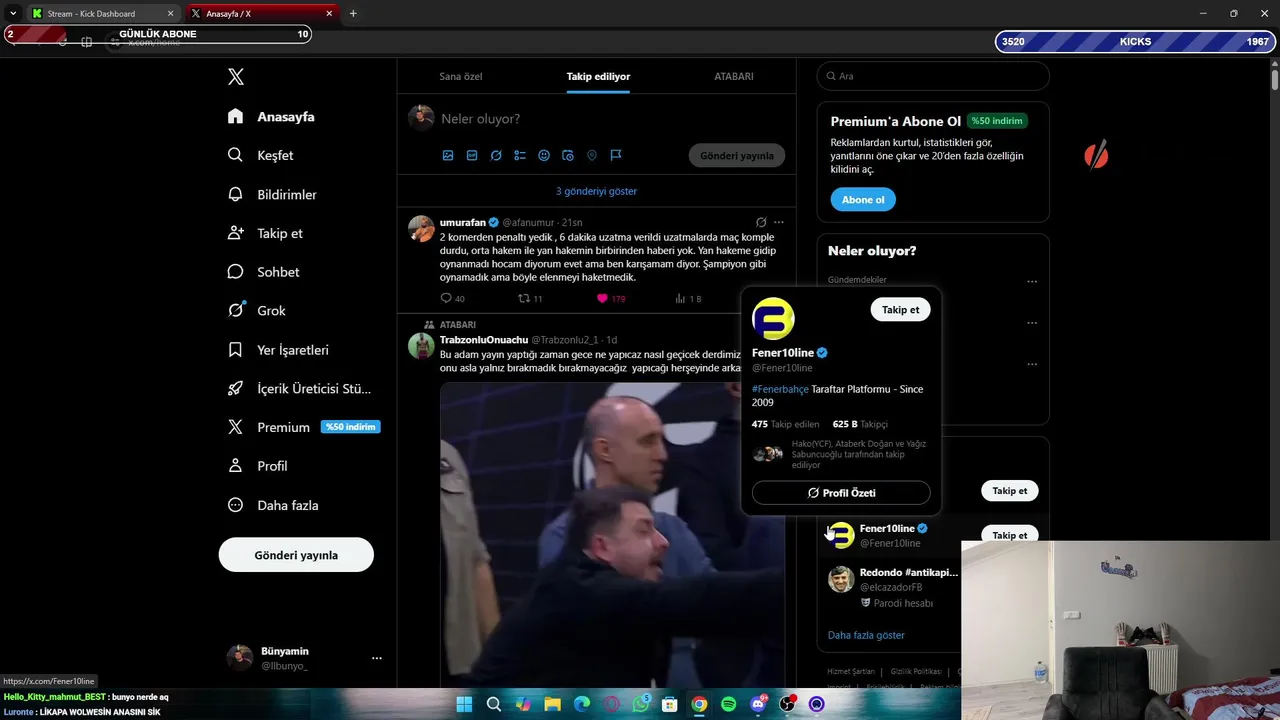This screenshot has width=1280, height=720.
Task: Open umurafan's profile name
Action: point(462,222)
